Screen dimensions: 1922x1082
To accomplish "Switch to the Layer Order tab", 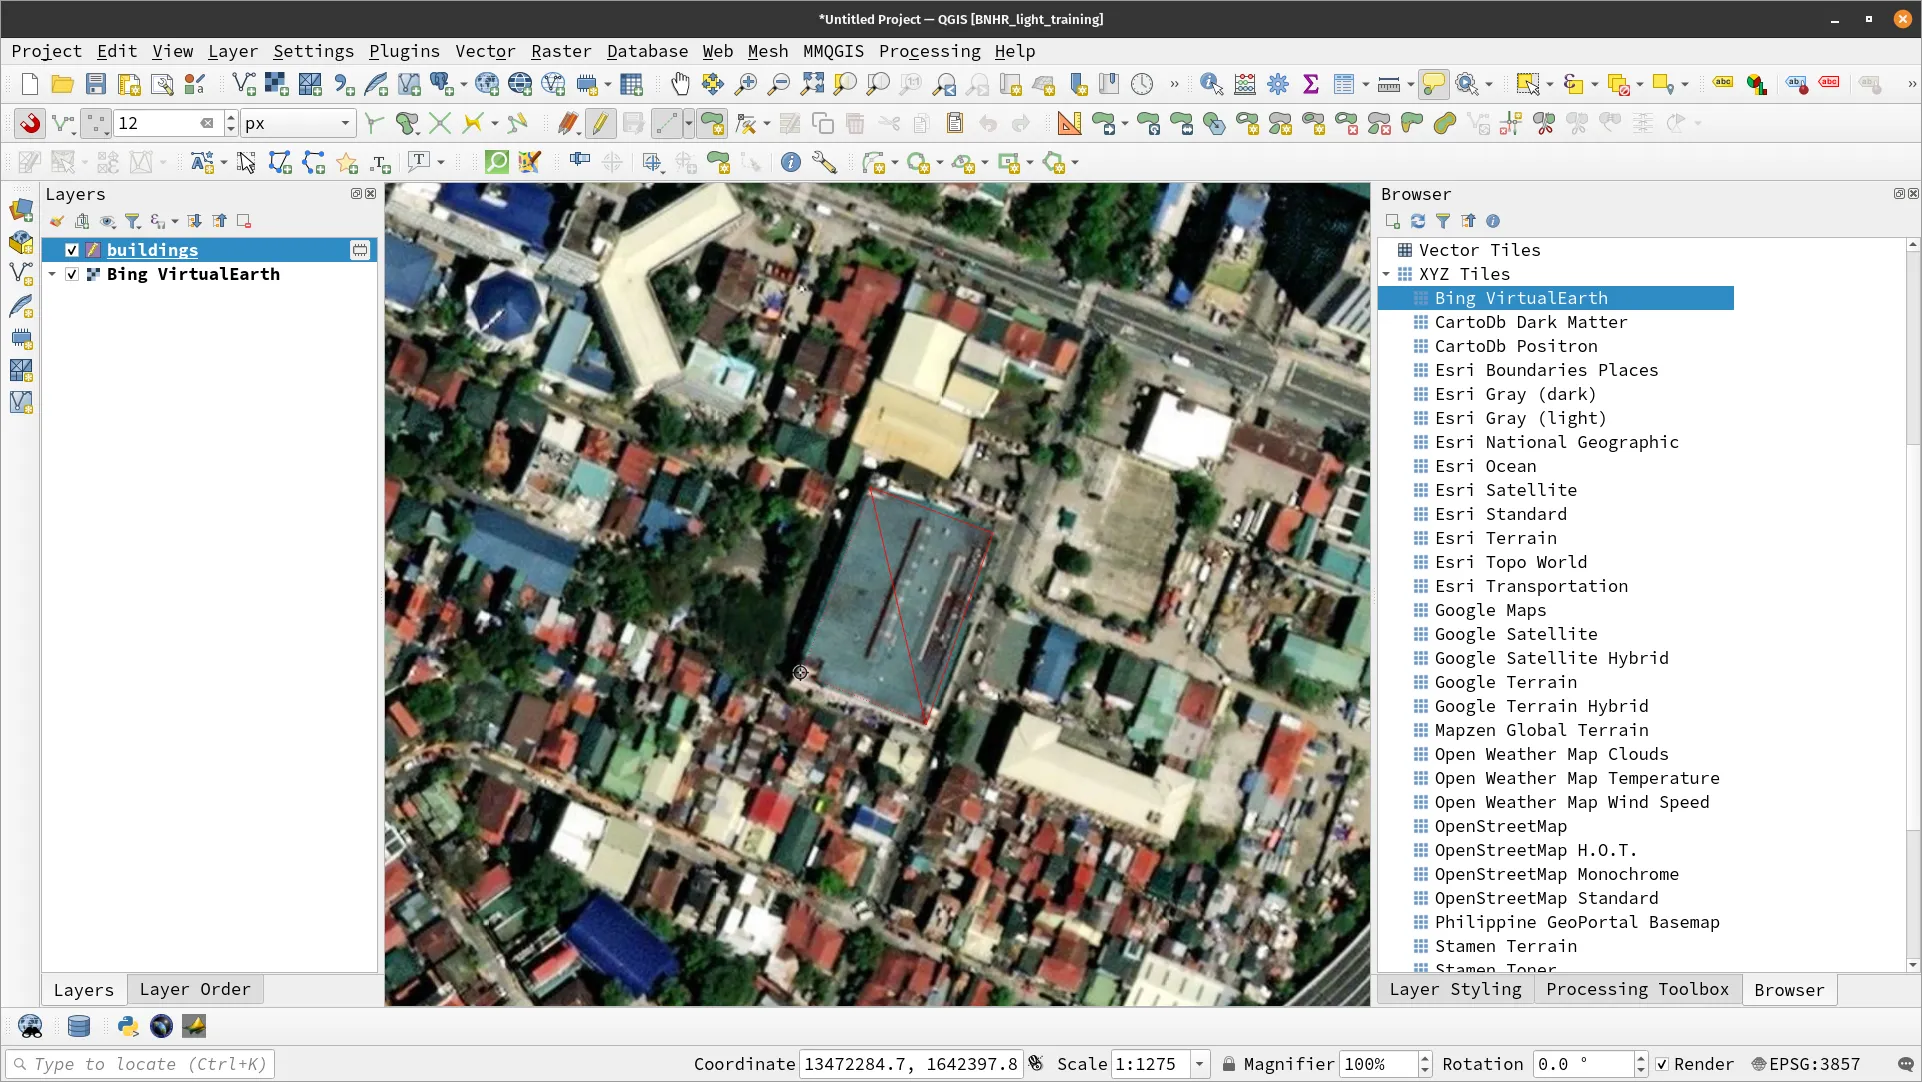I will point(195,989).
